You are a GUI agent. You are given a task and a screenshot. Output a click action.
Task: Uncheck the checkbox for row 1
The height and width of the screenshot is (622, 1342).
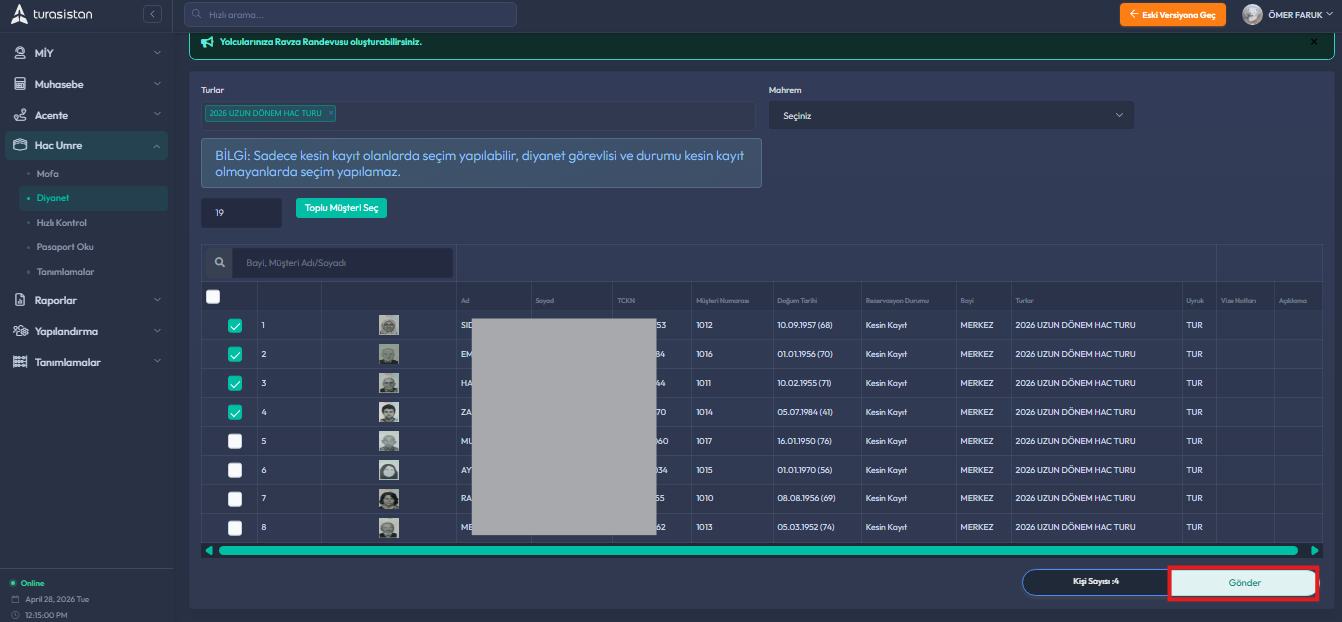click(235, 326)
